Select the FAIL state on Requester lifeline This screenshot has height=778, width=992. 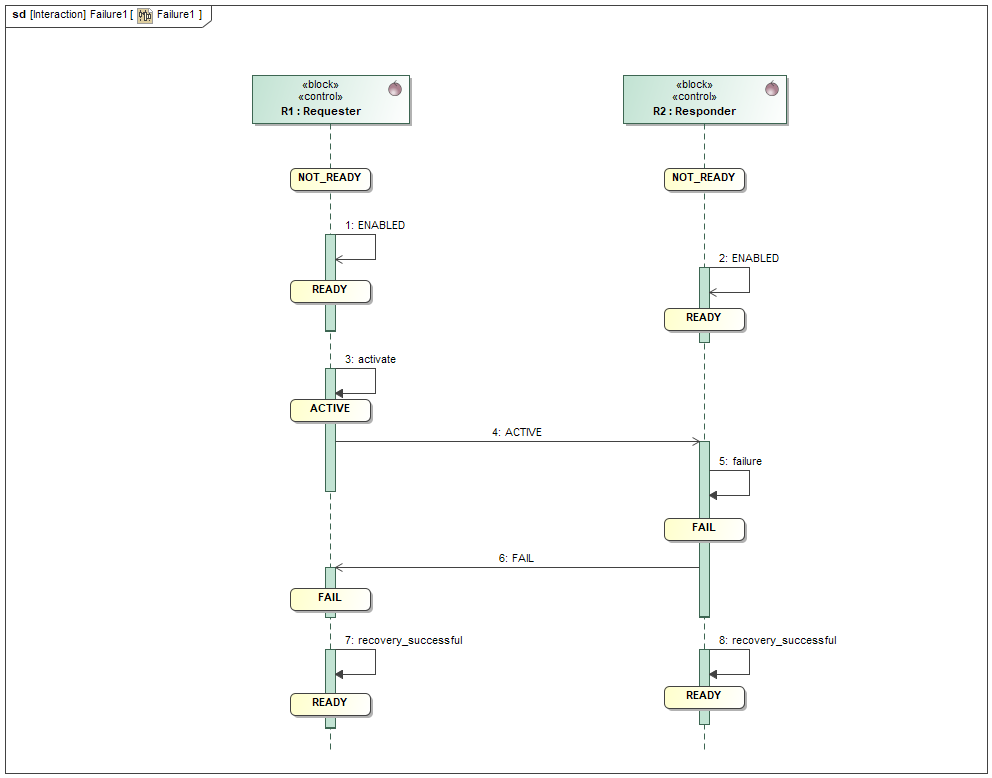(330, 599)
